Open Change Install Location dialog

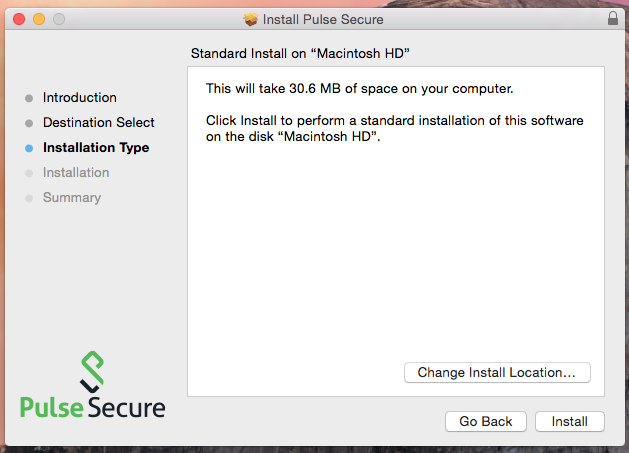[x=497, y=372]
